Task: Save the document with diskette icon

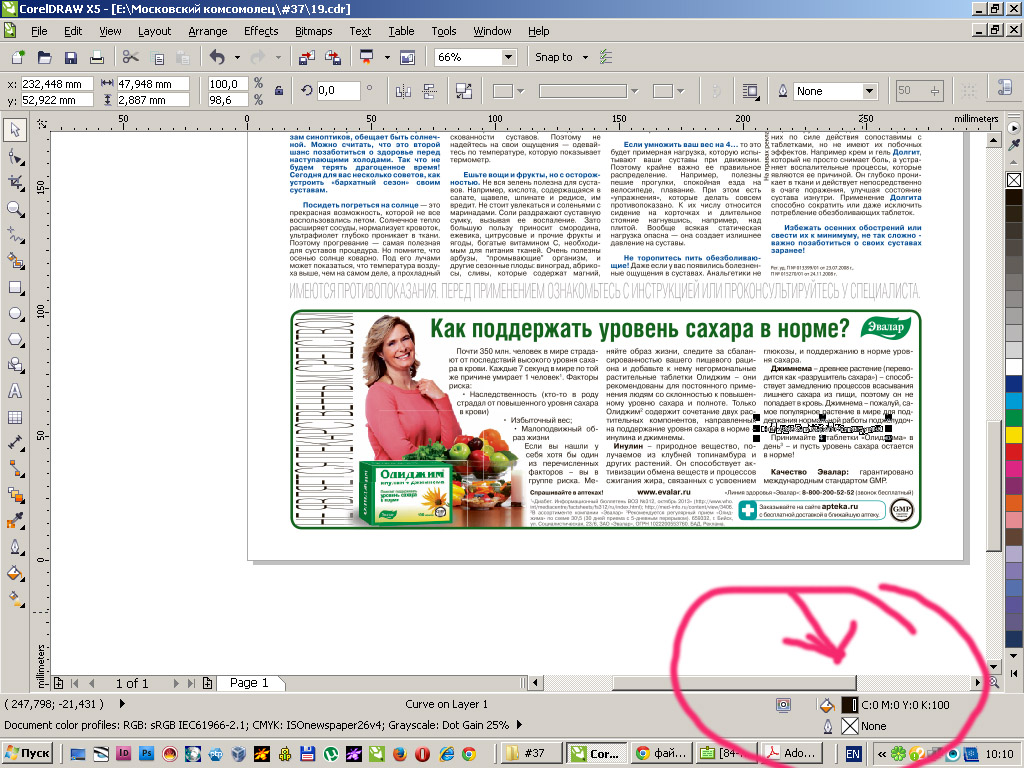Action: tap(71, 57)
